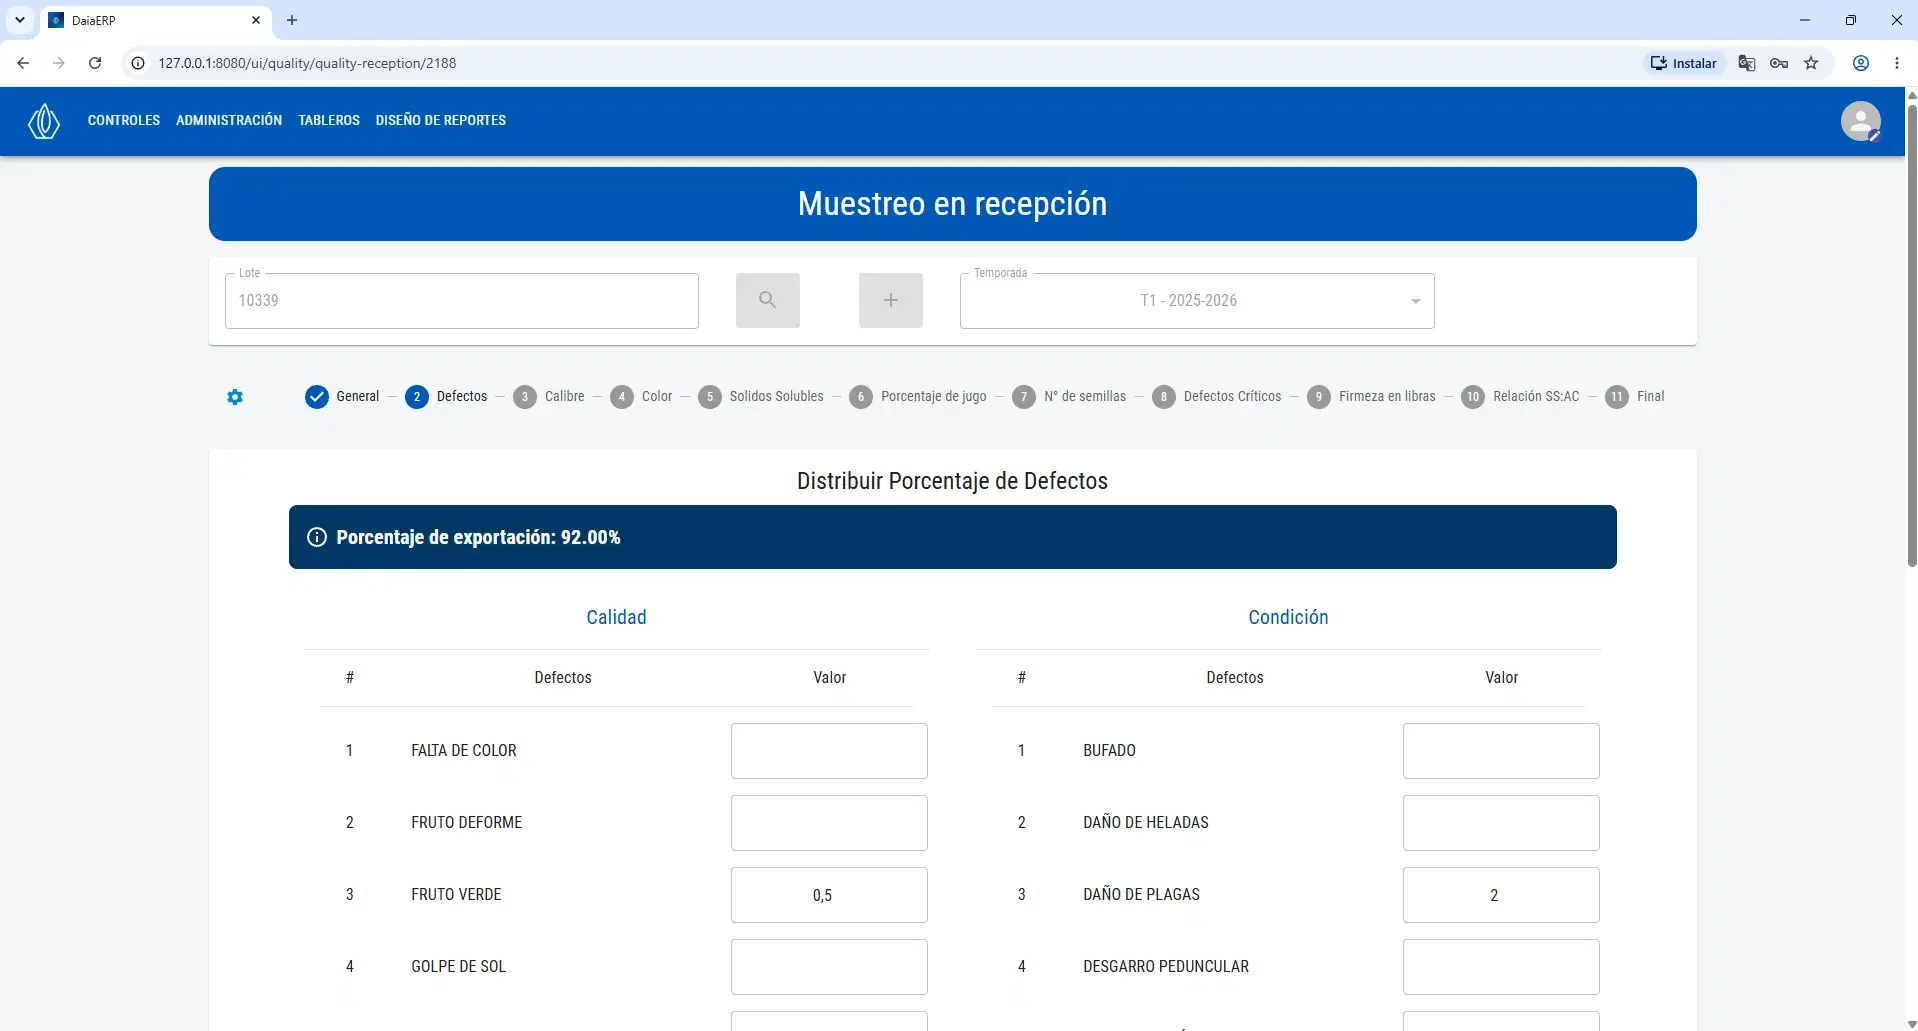
Task: Click the Calidad section heading
Action: pos(616,617)
